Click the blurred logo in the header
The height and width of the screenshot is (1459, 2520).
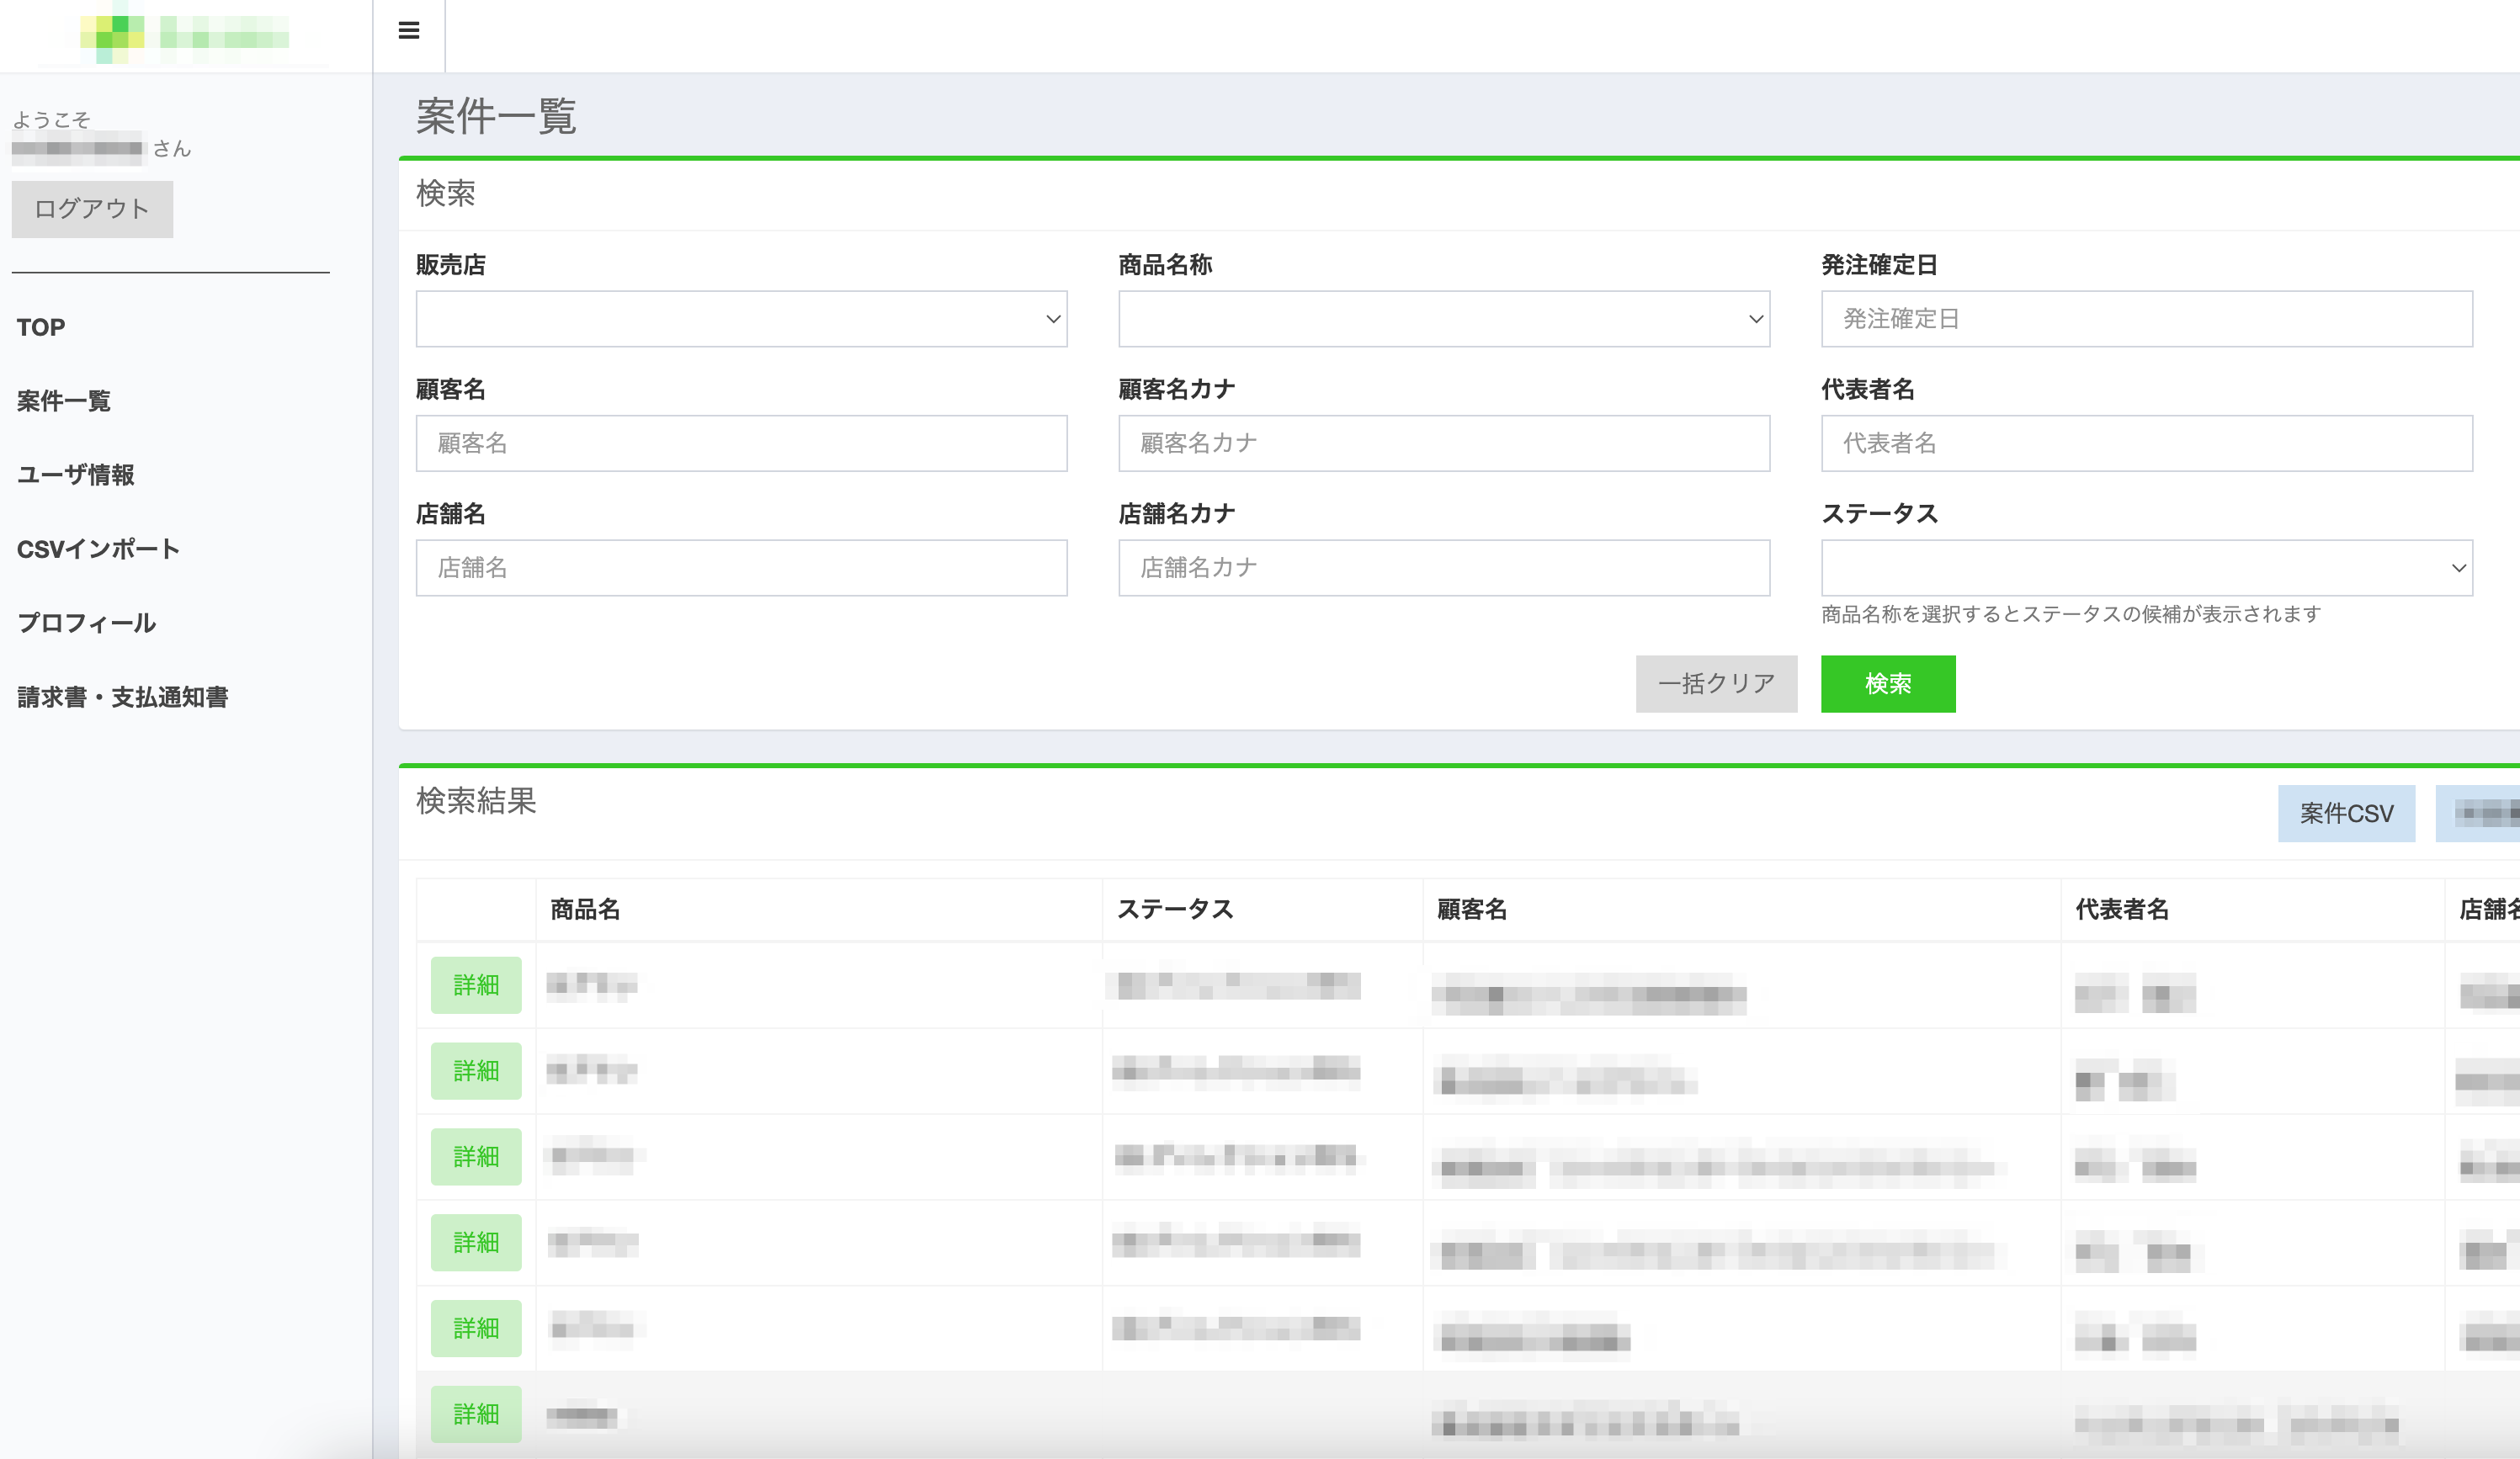click(x=185, y=36)
